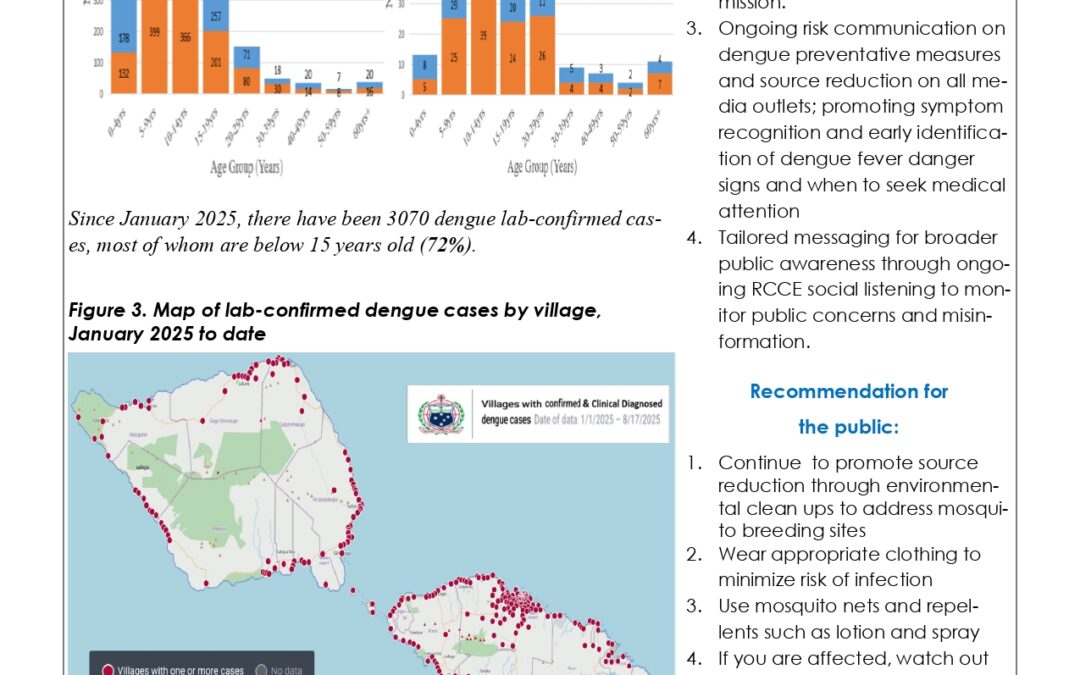Click the red 'Villages with one or more cases' legend marker
The width and height of the screenshot is (1080, 675).
[107, 669]
